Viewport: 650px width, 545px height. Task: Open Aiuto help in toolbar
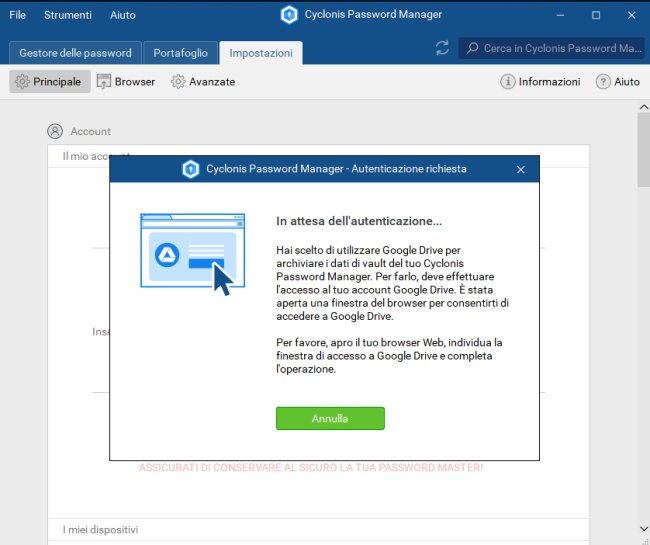(618, 82)
